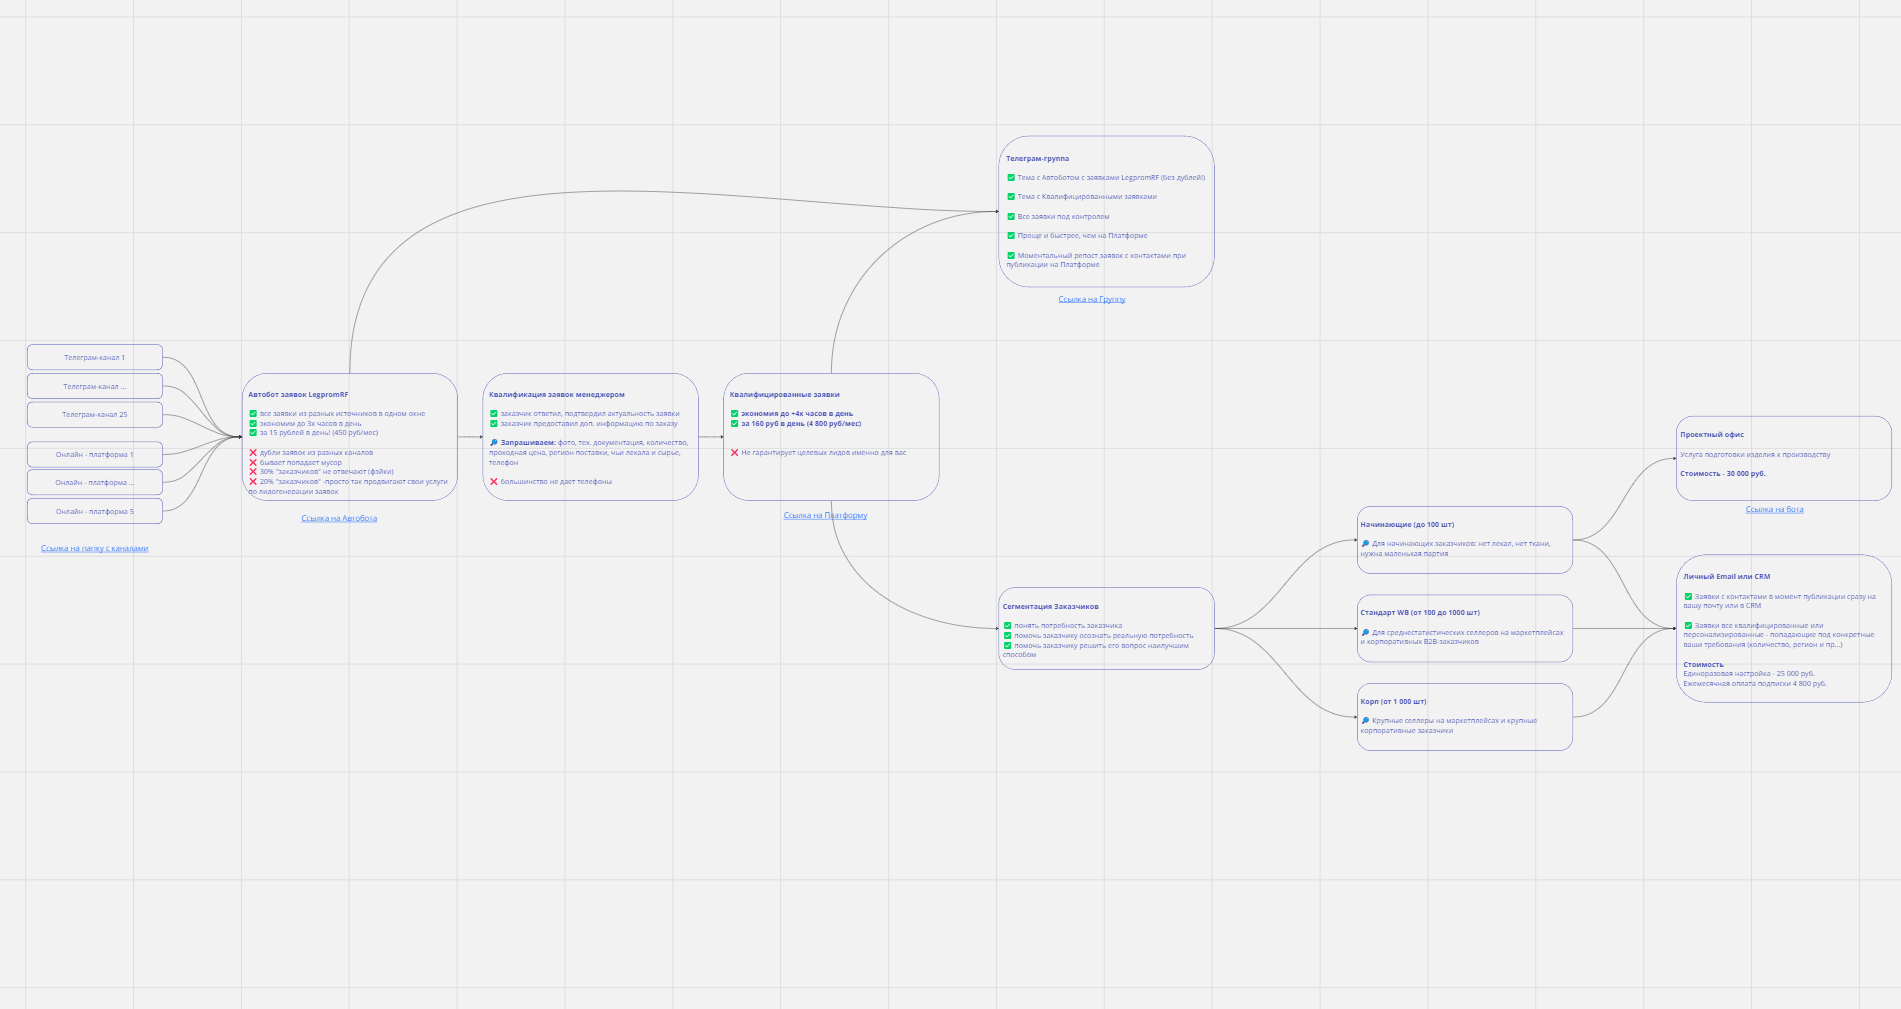Click magnifier icon in 'Корп (от 1 000 шт)' card

[x=1366, y=721]
